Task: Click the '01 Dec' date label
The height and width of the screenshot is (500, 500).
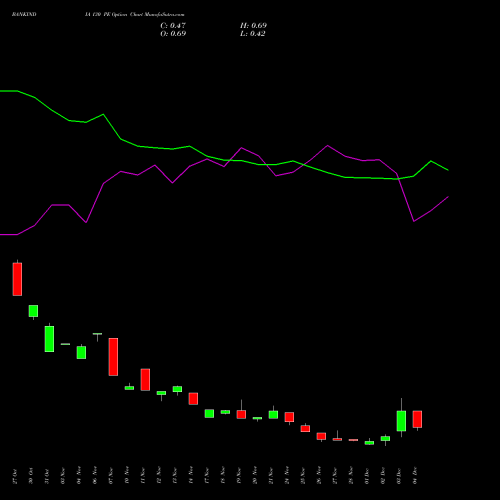Action: tap(367, 476)
